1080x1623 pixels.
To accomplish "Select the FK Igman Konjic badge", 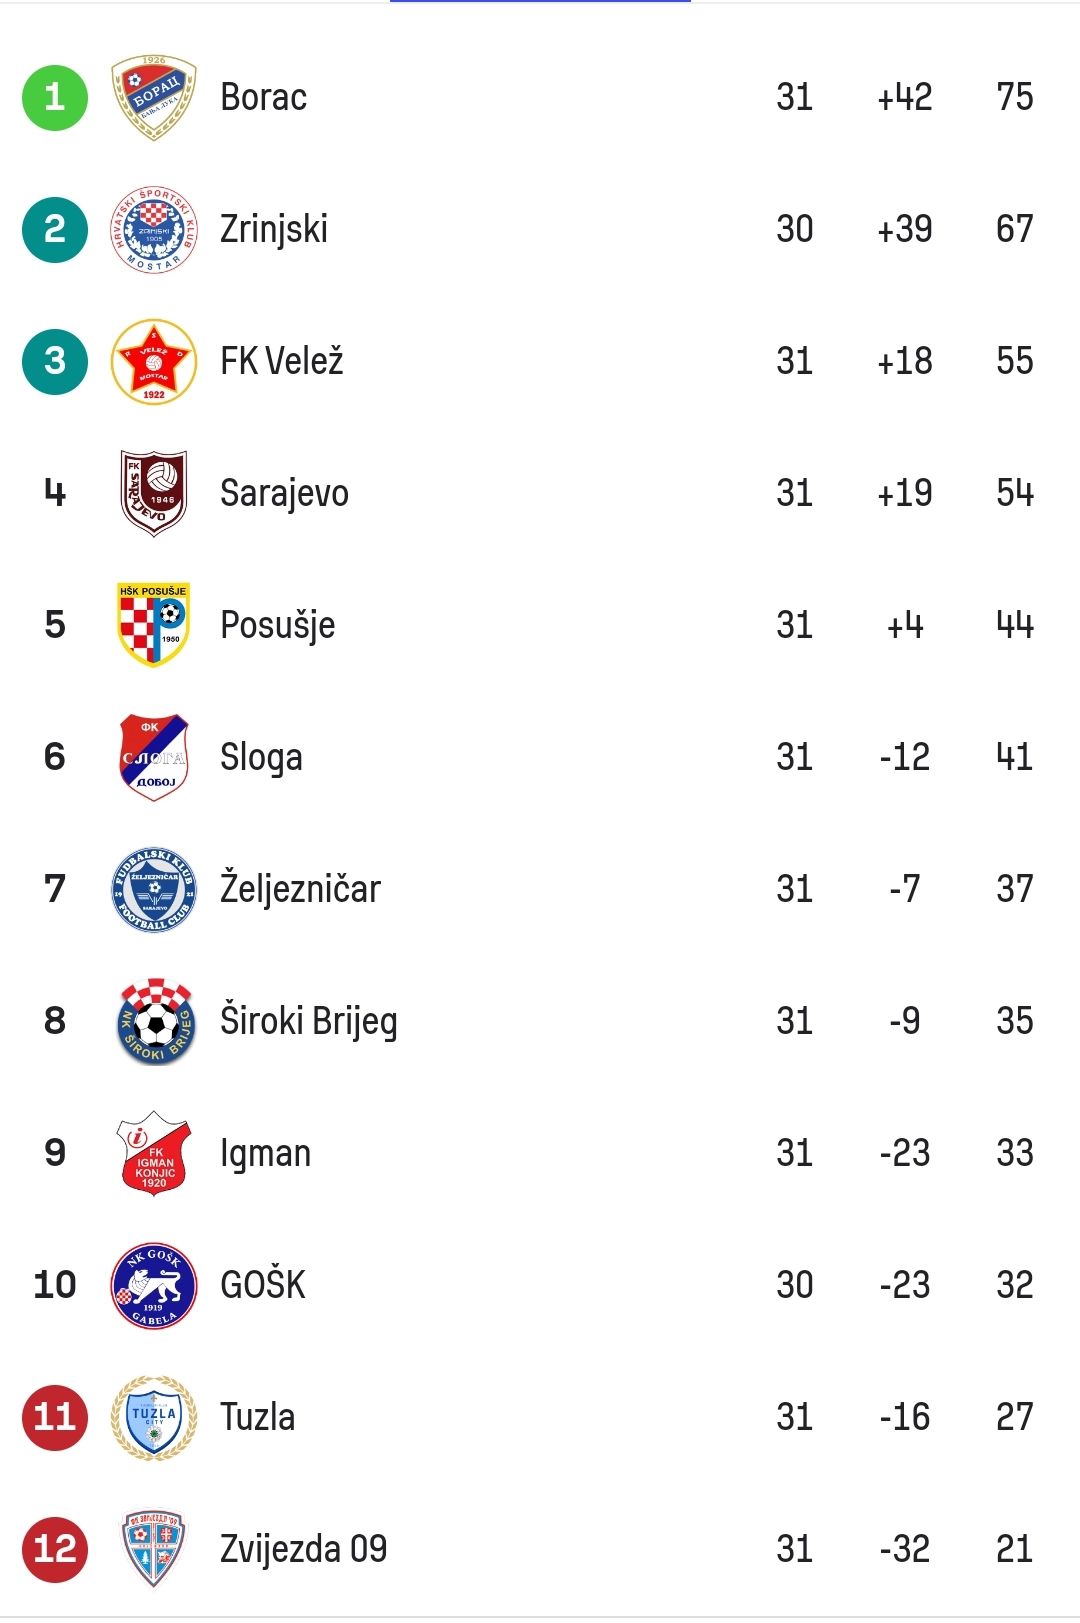I will [154, 1153].
